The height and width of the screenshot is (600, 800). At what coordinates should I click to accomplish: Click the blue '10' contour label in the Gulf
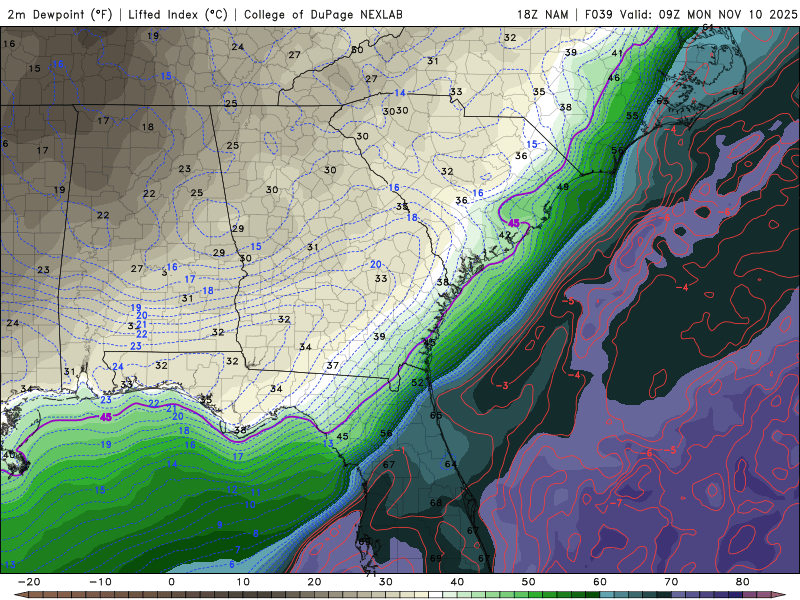pyautogui.click(x=249, y=505)
